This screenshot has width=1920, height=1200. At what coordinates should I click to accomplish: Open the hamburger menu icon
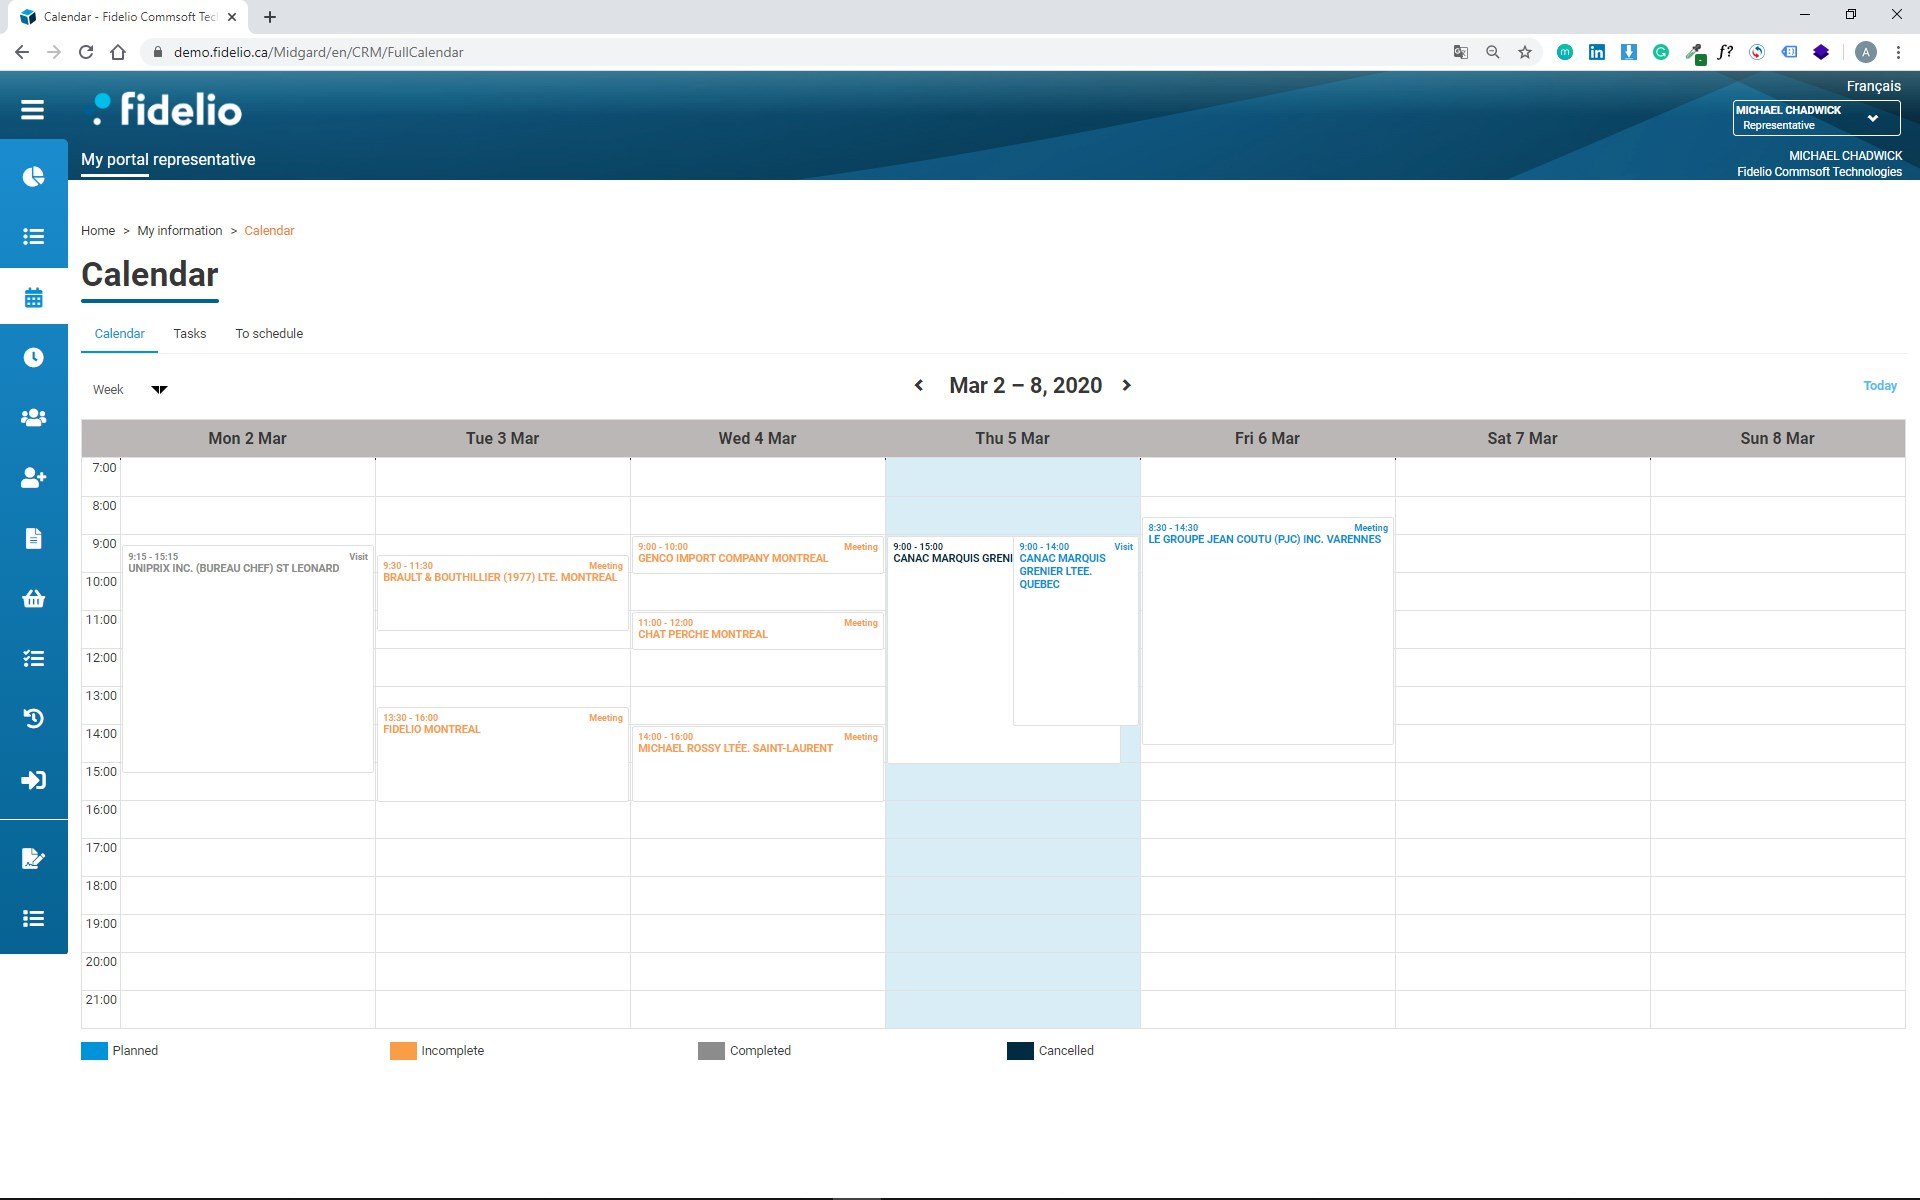point(32,110)
